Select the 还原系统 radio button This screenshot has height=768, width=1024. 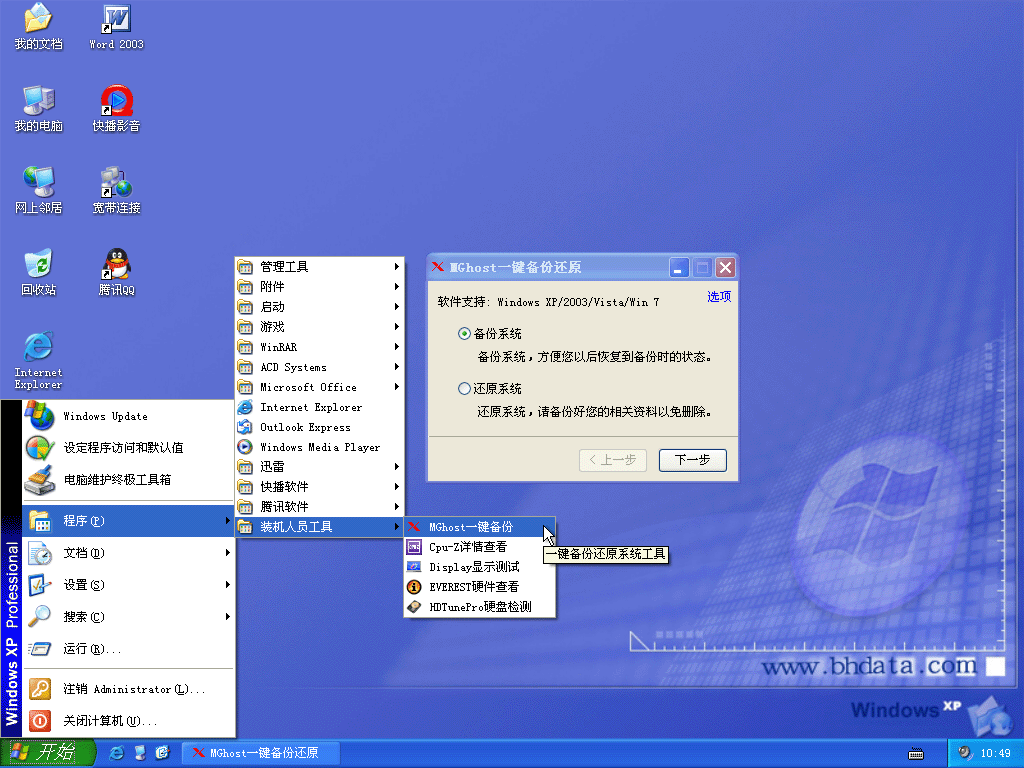click(x=464, y=389)
